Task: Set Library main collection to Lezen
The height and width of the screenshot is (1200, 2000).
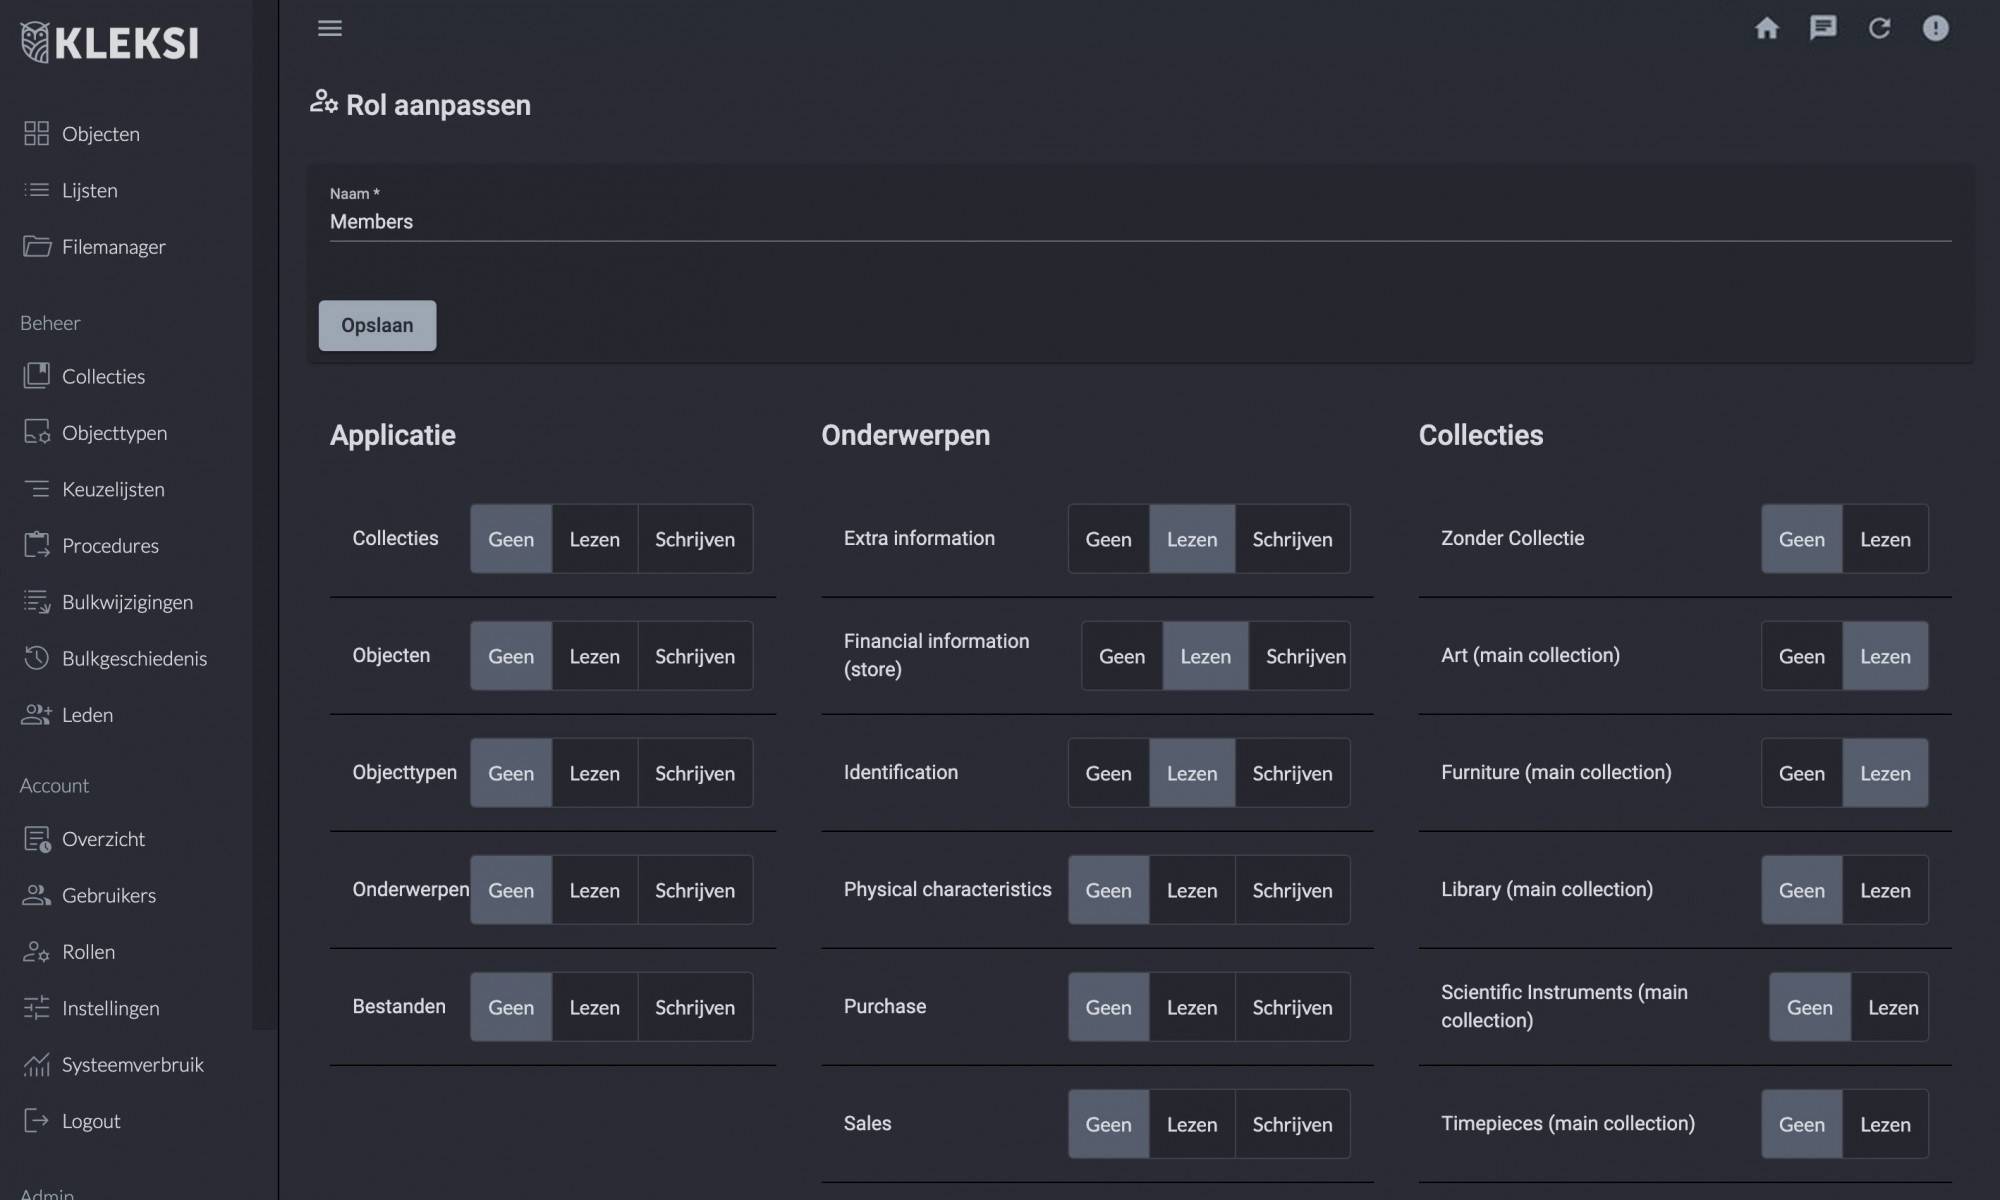Action: [1884, 890]
